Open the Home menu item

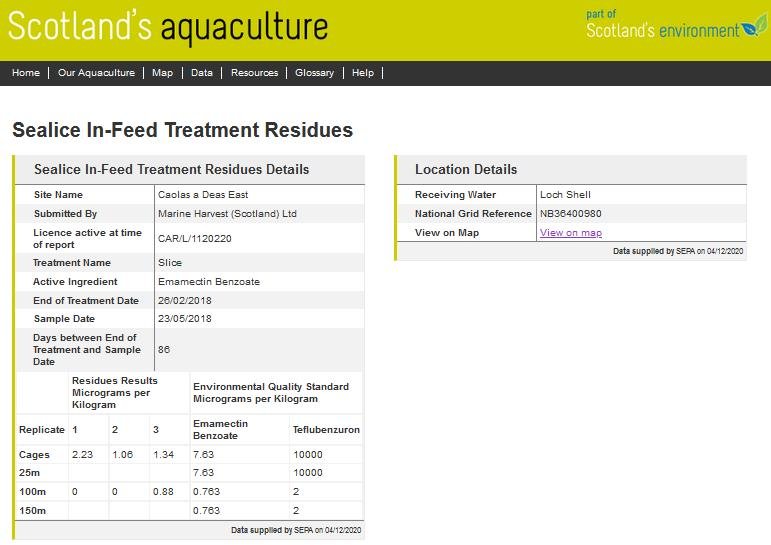point(26,73)
